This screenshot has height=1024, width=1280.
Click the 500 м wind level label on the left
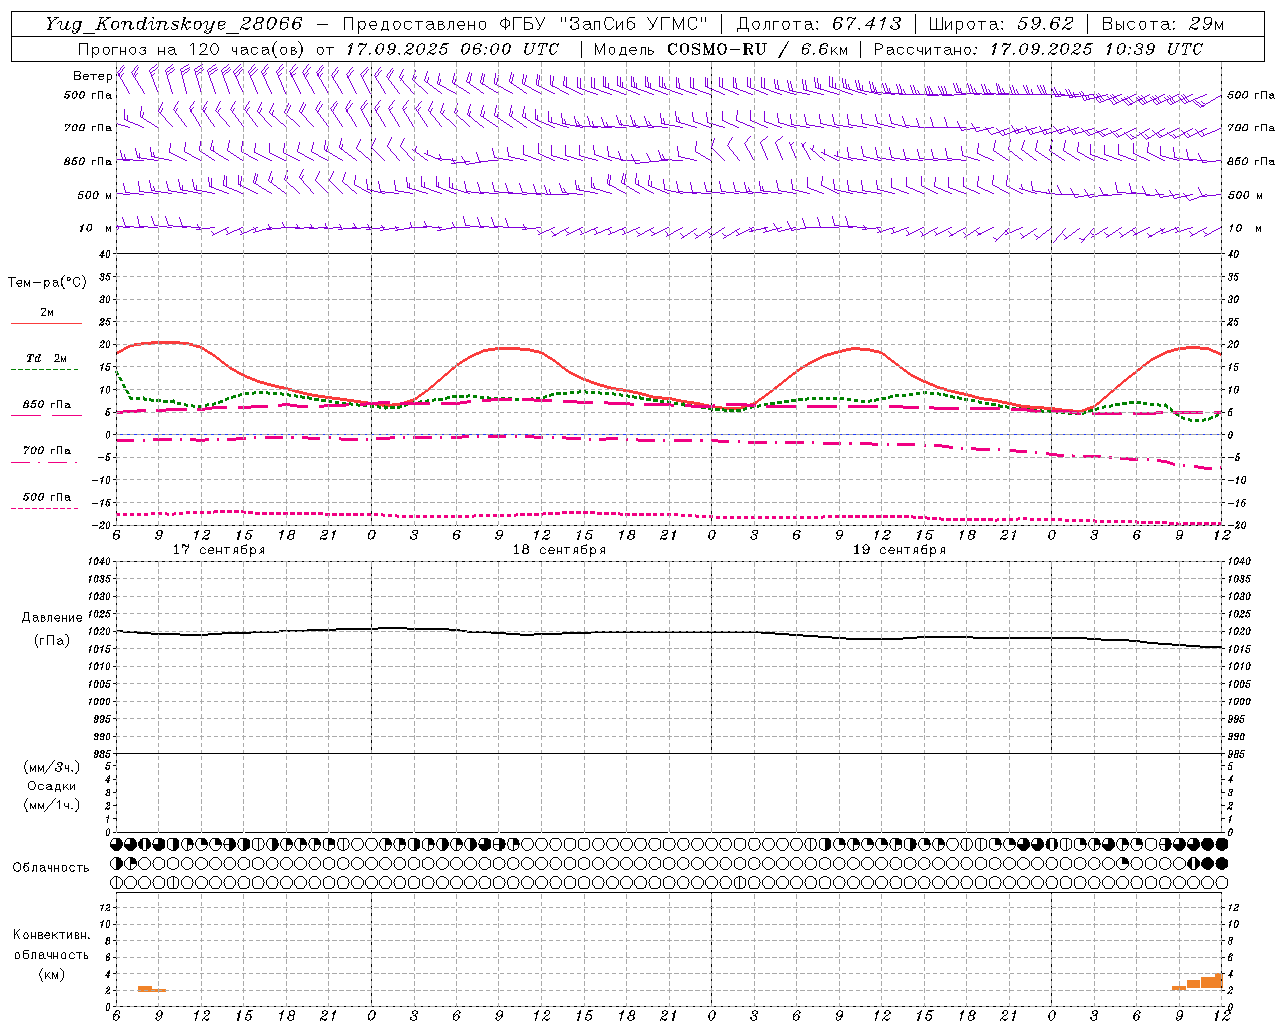coord(95,195)
